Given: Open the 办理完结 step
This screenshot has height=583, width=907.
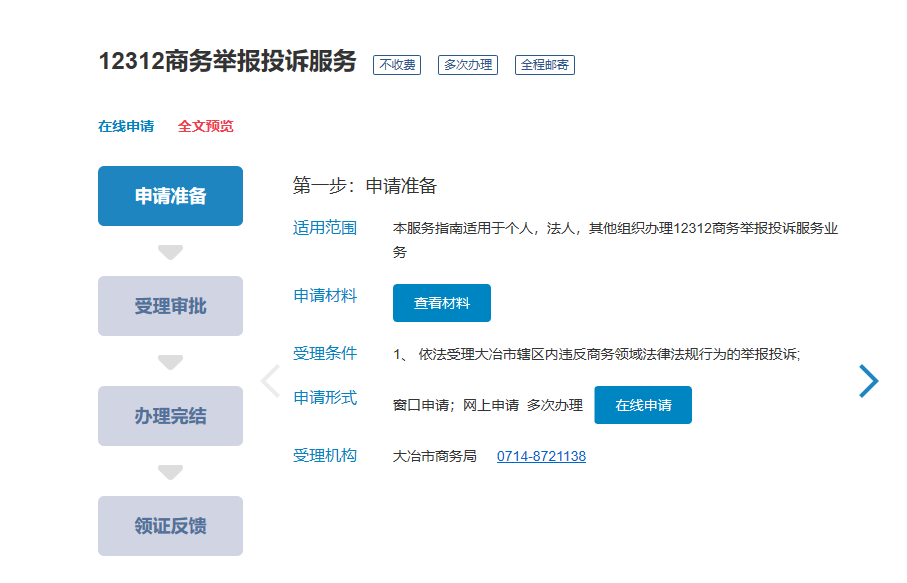Looking at the screenshot, I should click(170, 416).
